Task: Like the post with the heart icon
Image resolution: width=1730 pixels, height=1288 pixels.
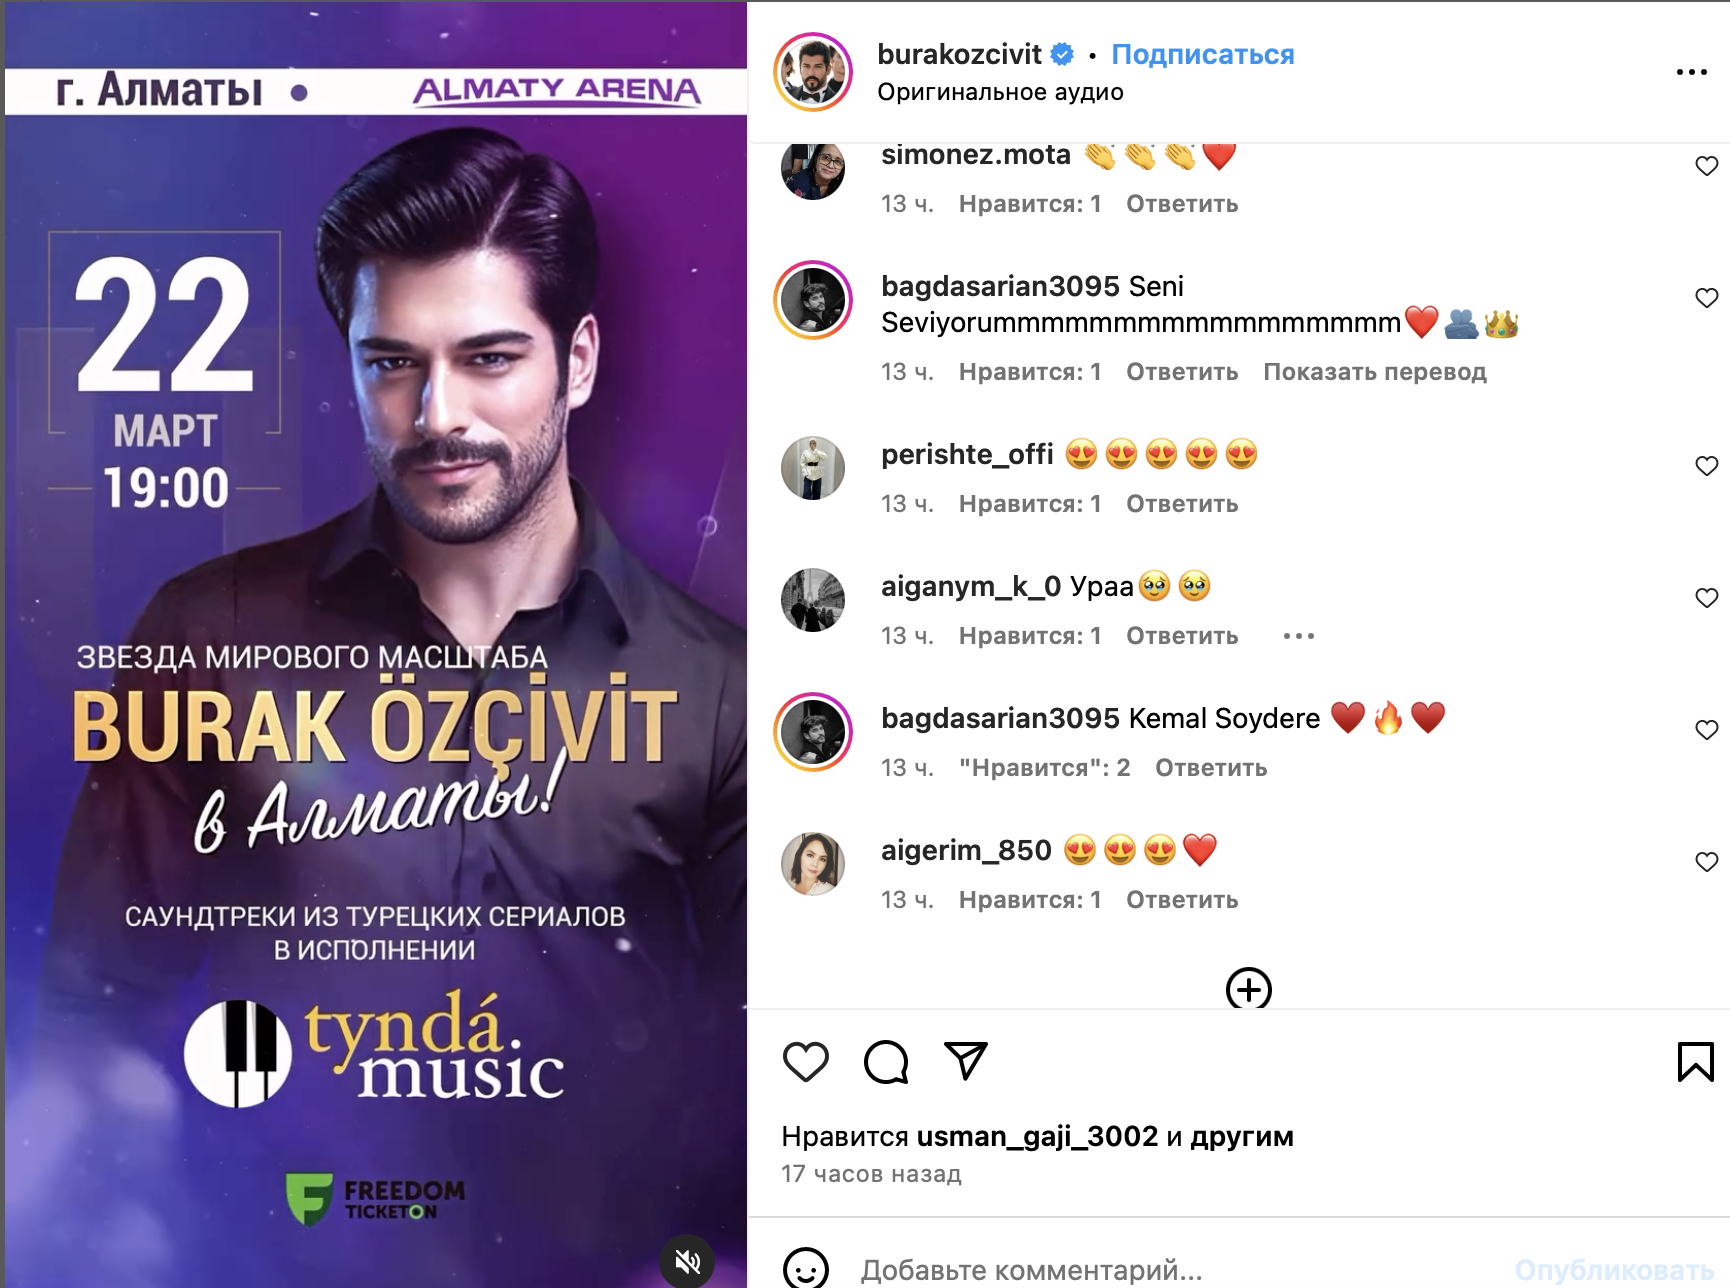Action: pos(806,1062)
